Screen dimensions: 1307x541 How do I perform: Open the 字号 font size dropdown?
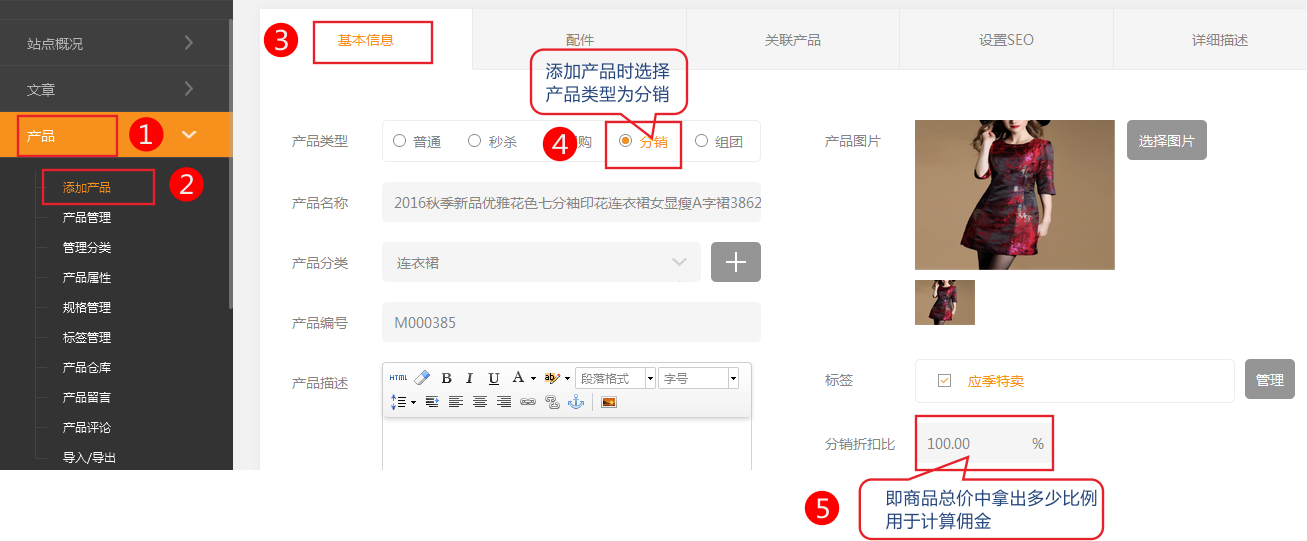click(x=698, y=378)
